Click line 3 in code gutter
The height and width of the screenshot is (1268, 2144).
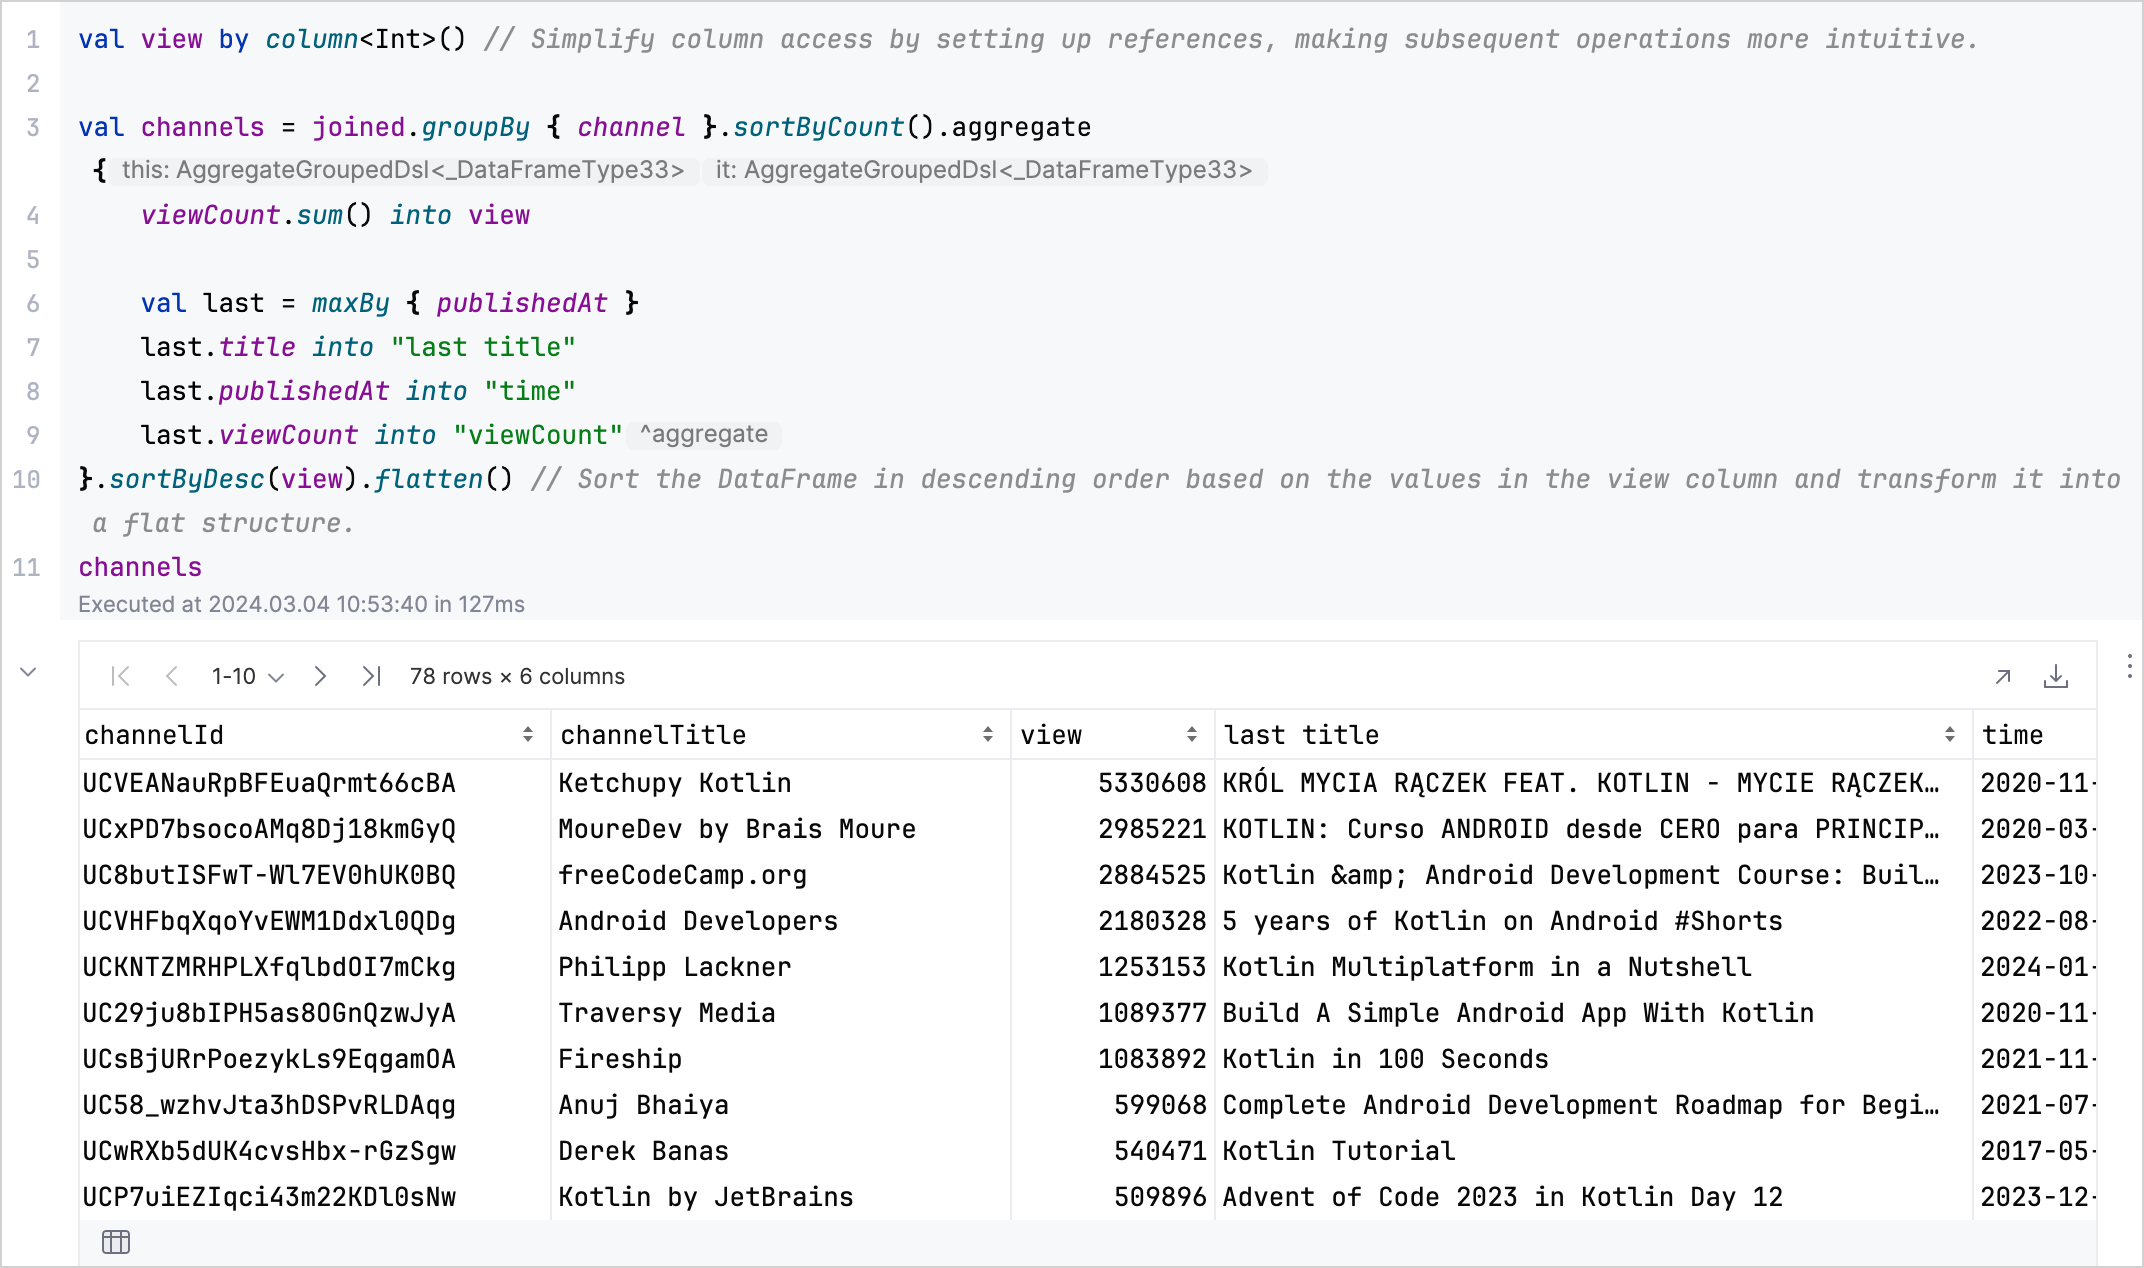point(33,128)
